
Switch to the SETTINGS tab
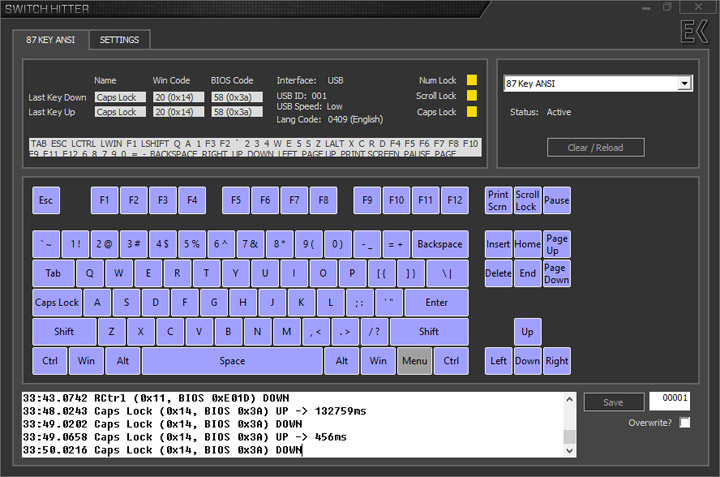click(120, 40)
